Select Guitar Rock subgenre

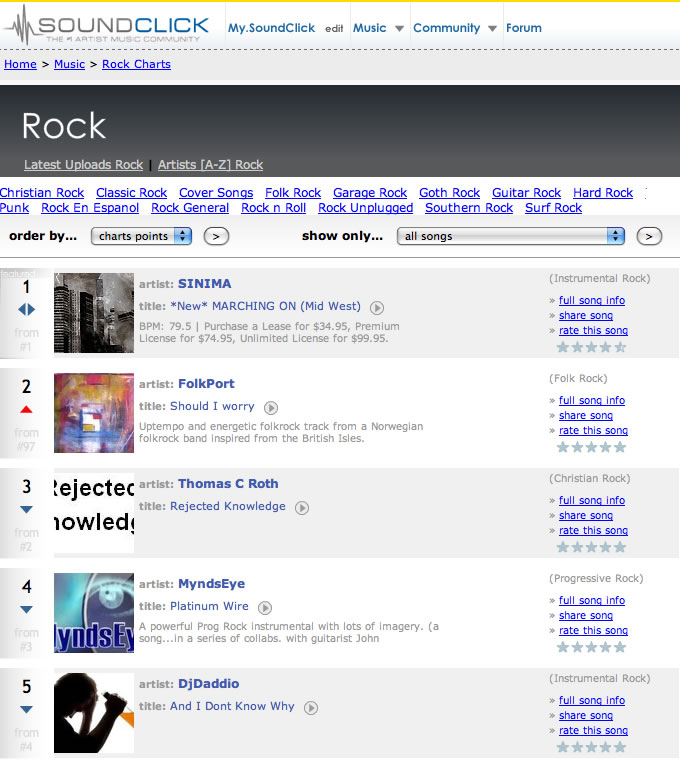pos(527,193)
